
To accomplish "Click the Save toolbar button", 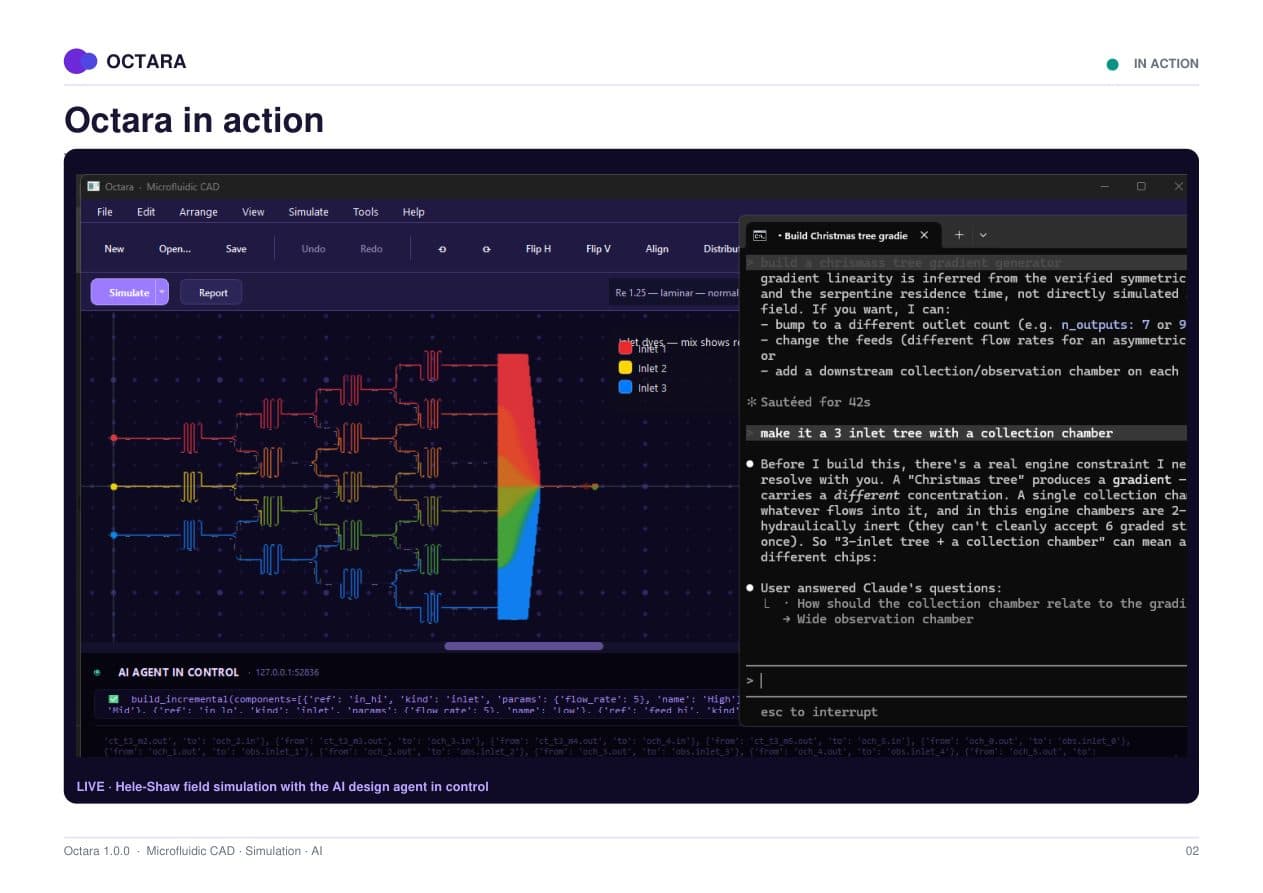I will tap(236, 249).
